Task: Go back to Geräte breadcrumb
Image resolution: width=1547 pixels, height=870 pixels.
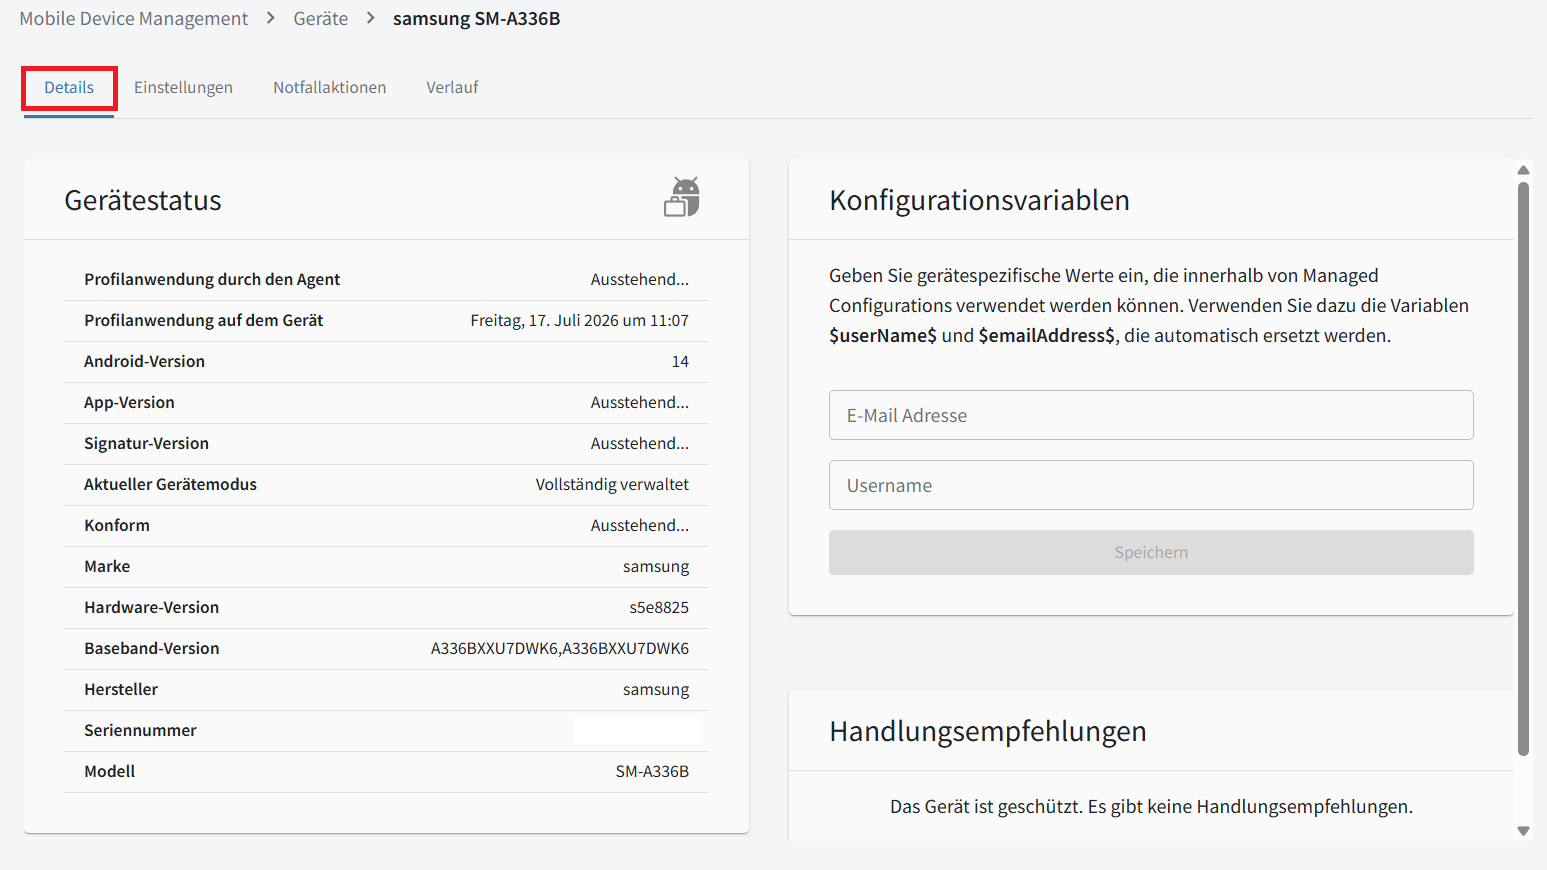Action: [x=321, y=19]
